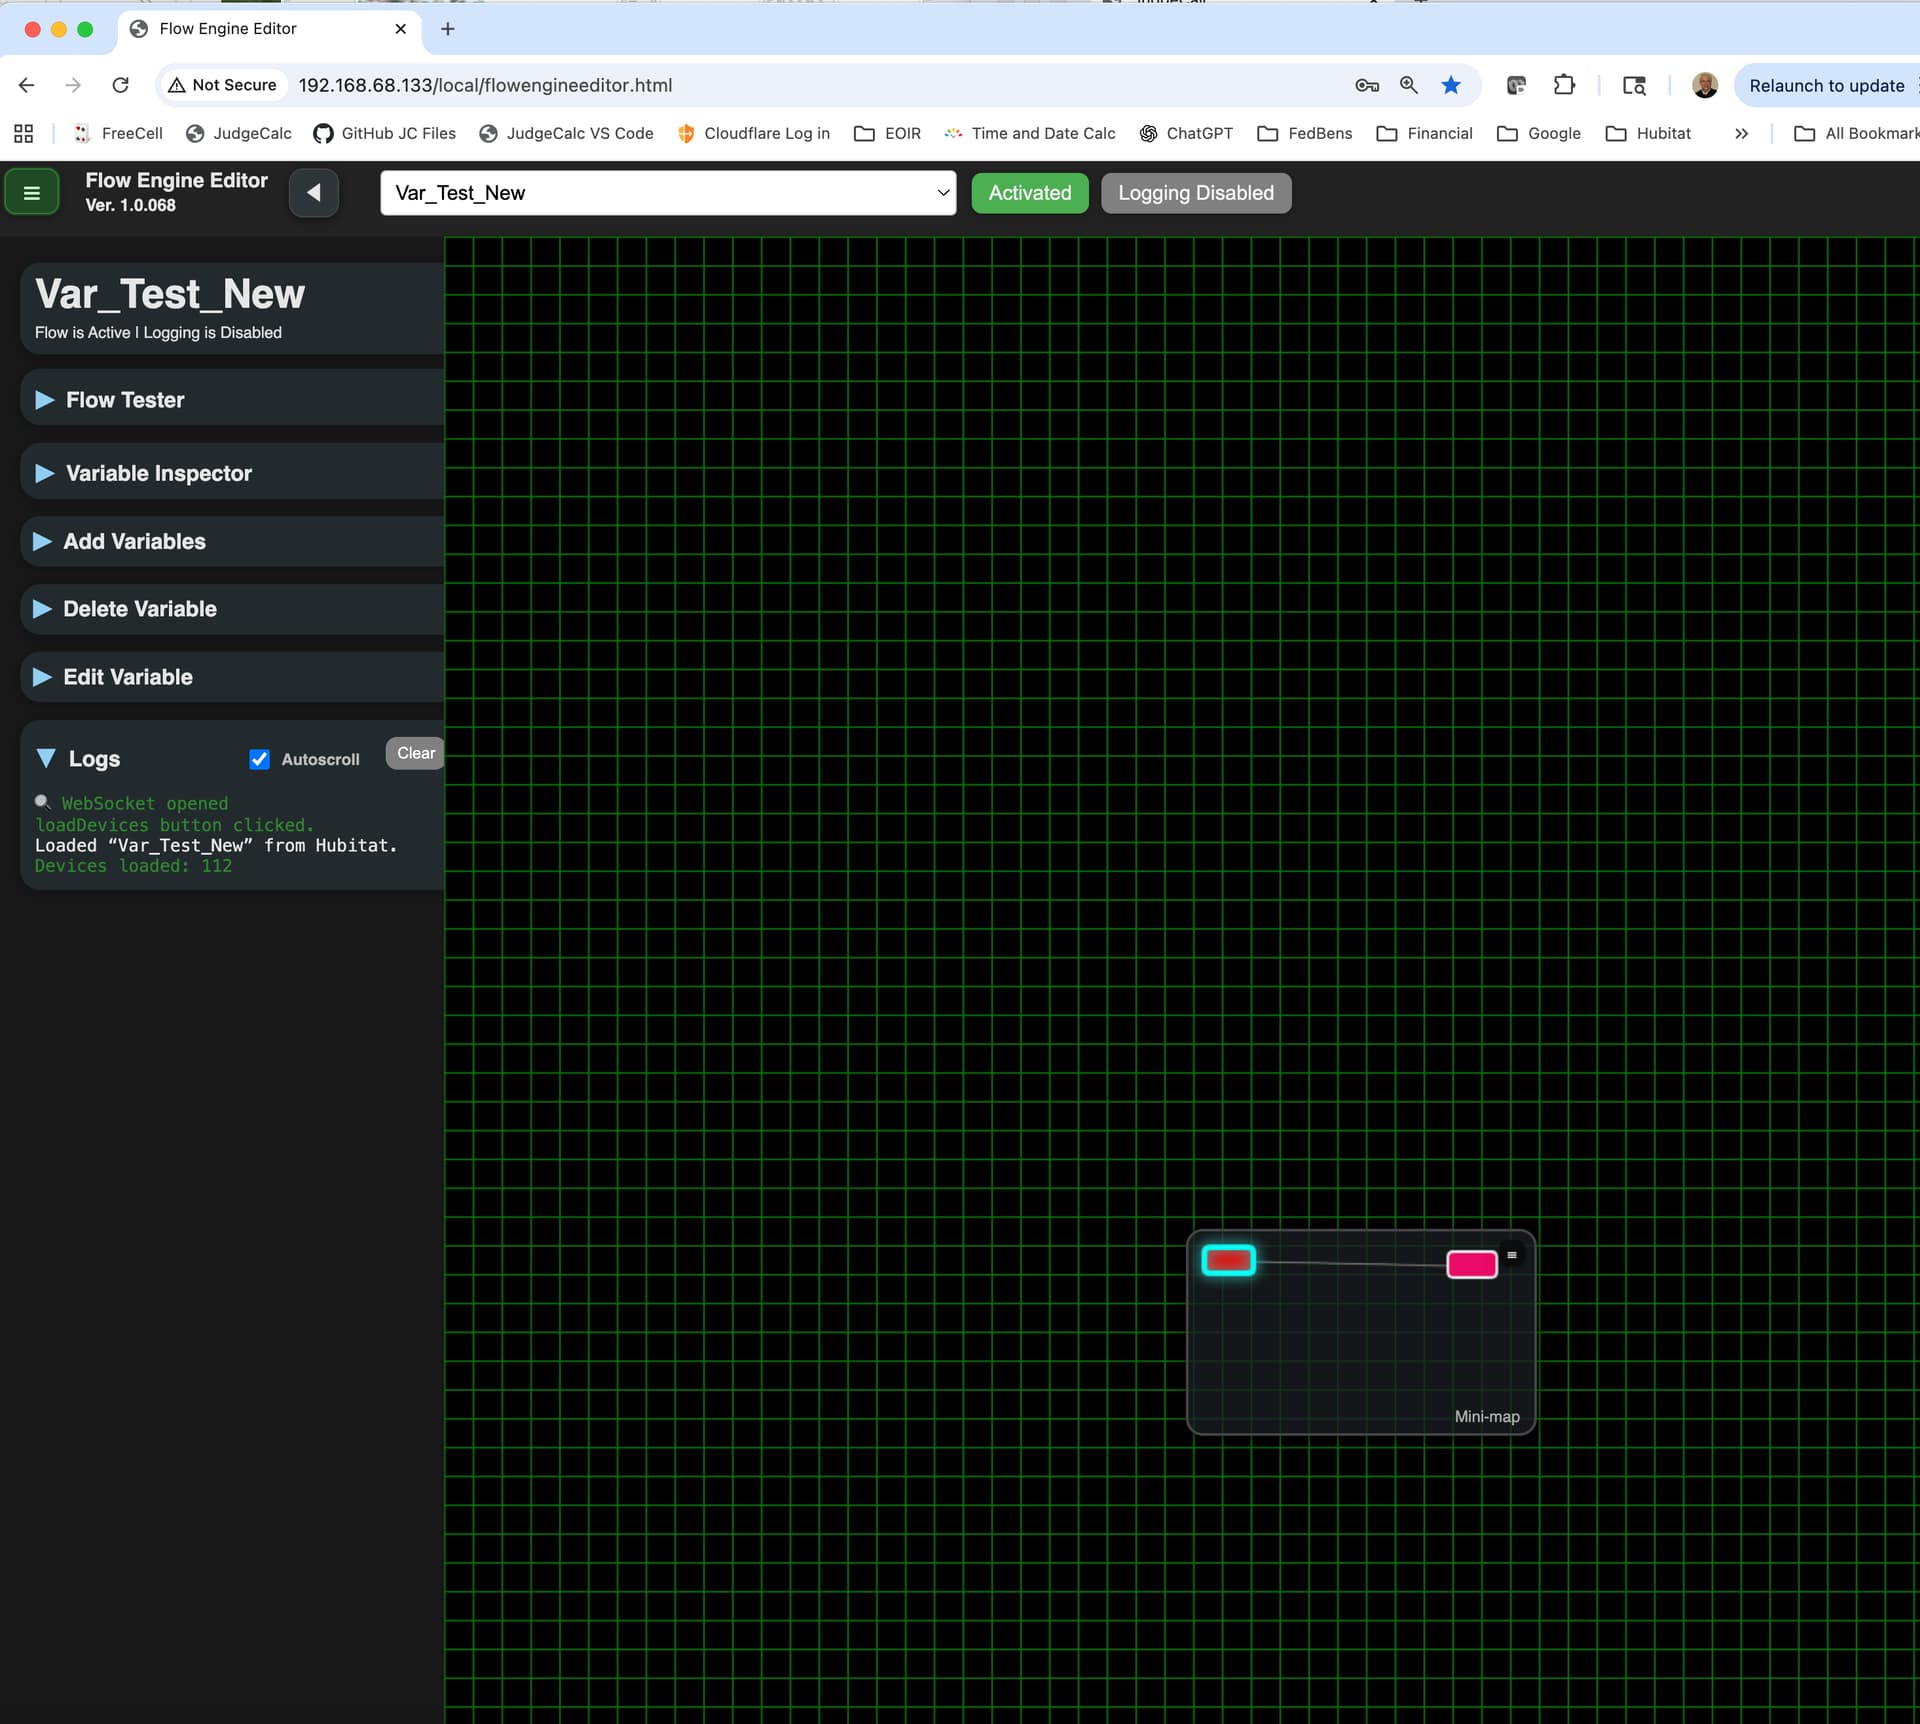Open the Var_Test_New flow dropdown
The height and width of the screenshot is (1724, 1920).
[x=667, y=193]
